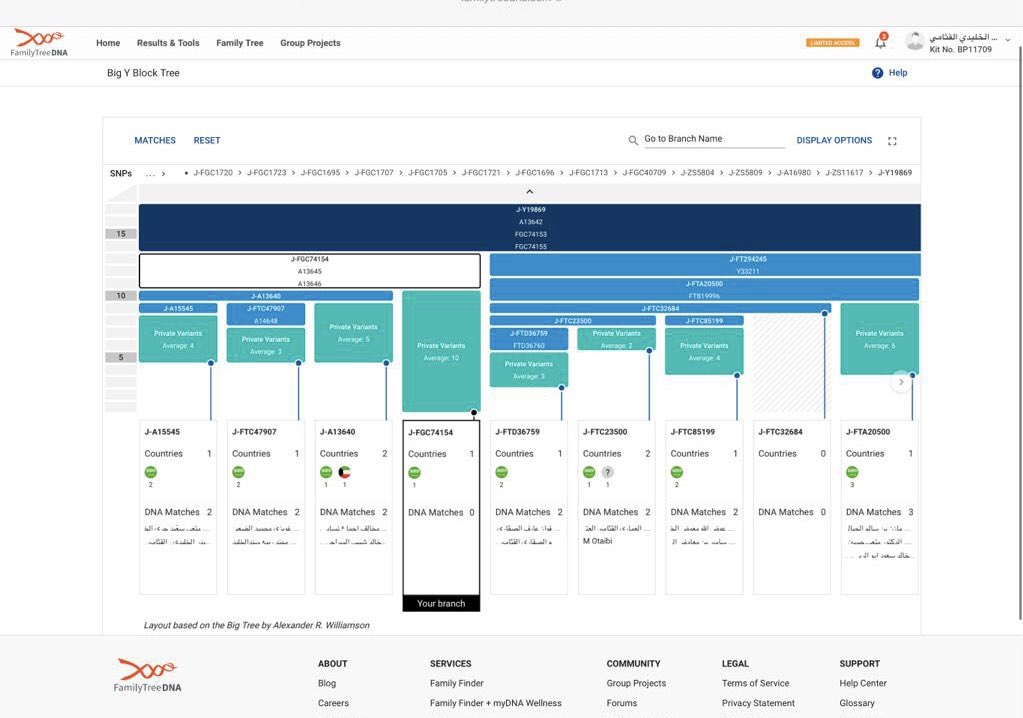Click the 5 scale marker

(121, 357)
